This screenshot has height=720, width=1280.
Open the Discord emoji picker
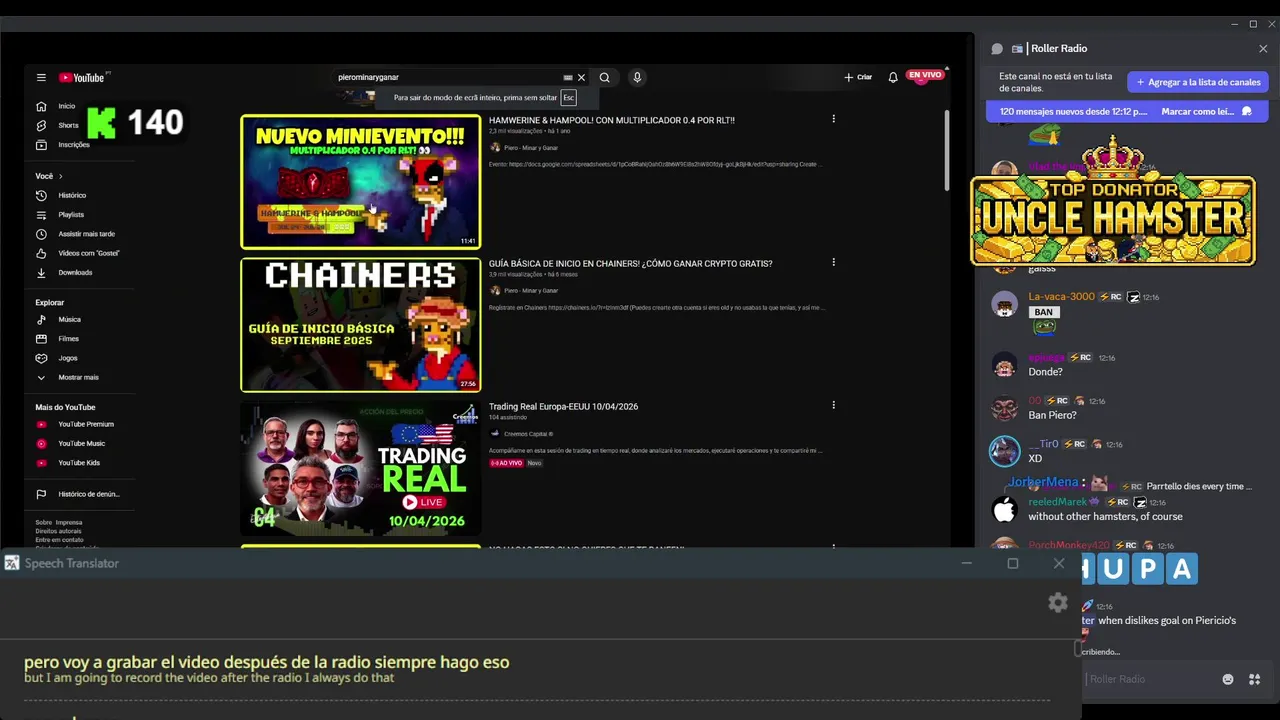pyautogui.click(x=1228, y=679)
